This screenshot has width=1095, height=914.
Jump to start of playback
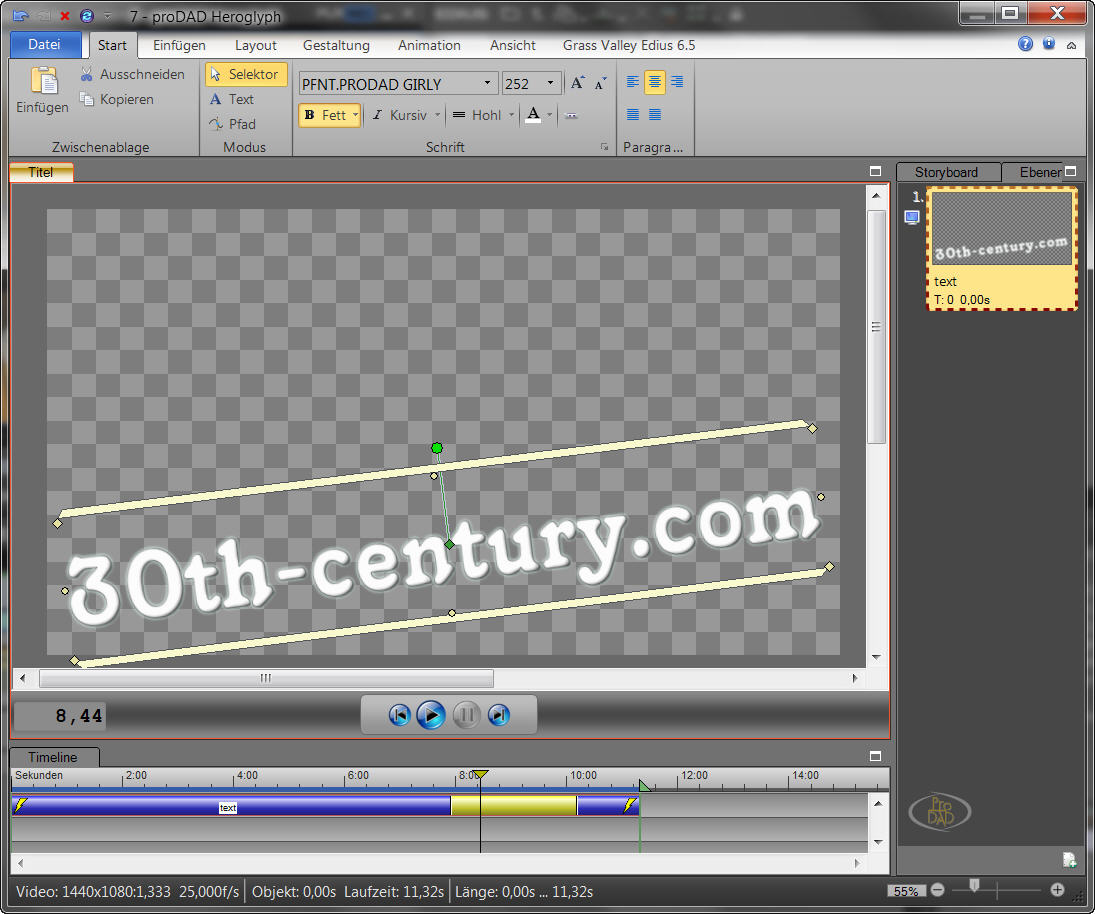(x=399, y=715)
